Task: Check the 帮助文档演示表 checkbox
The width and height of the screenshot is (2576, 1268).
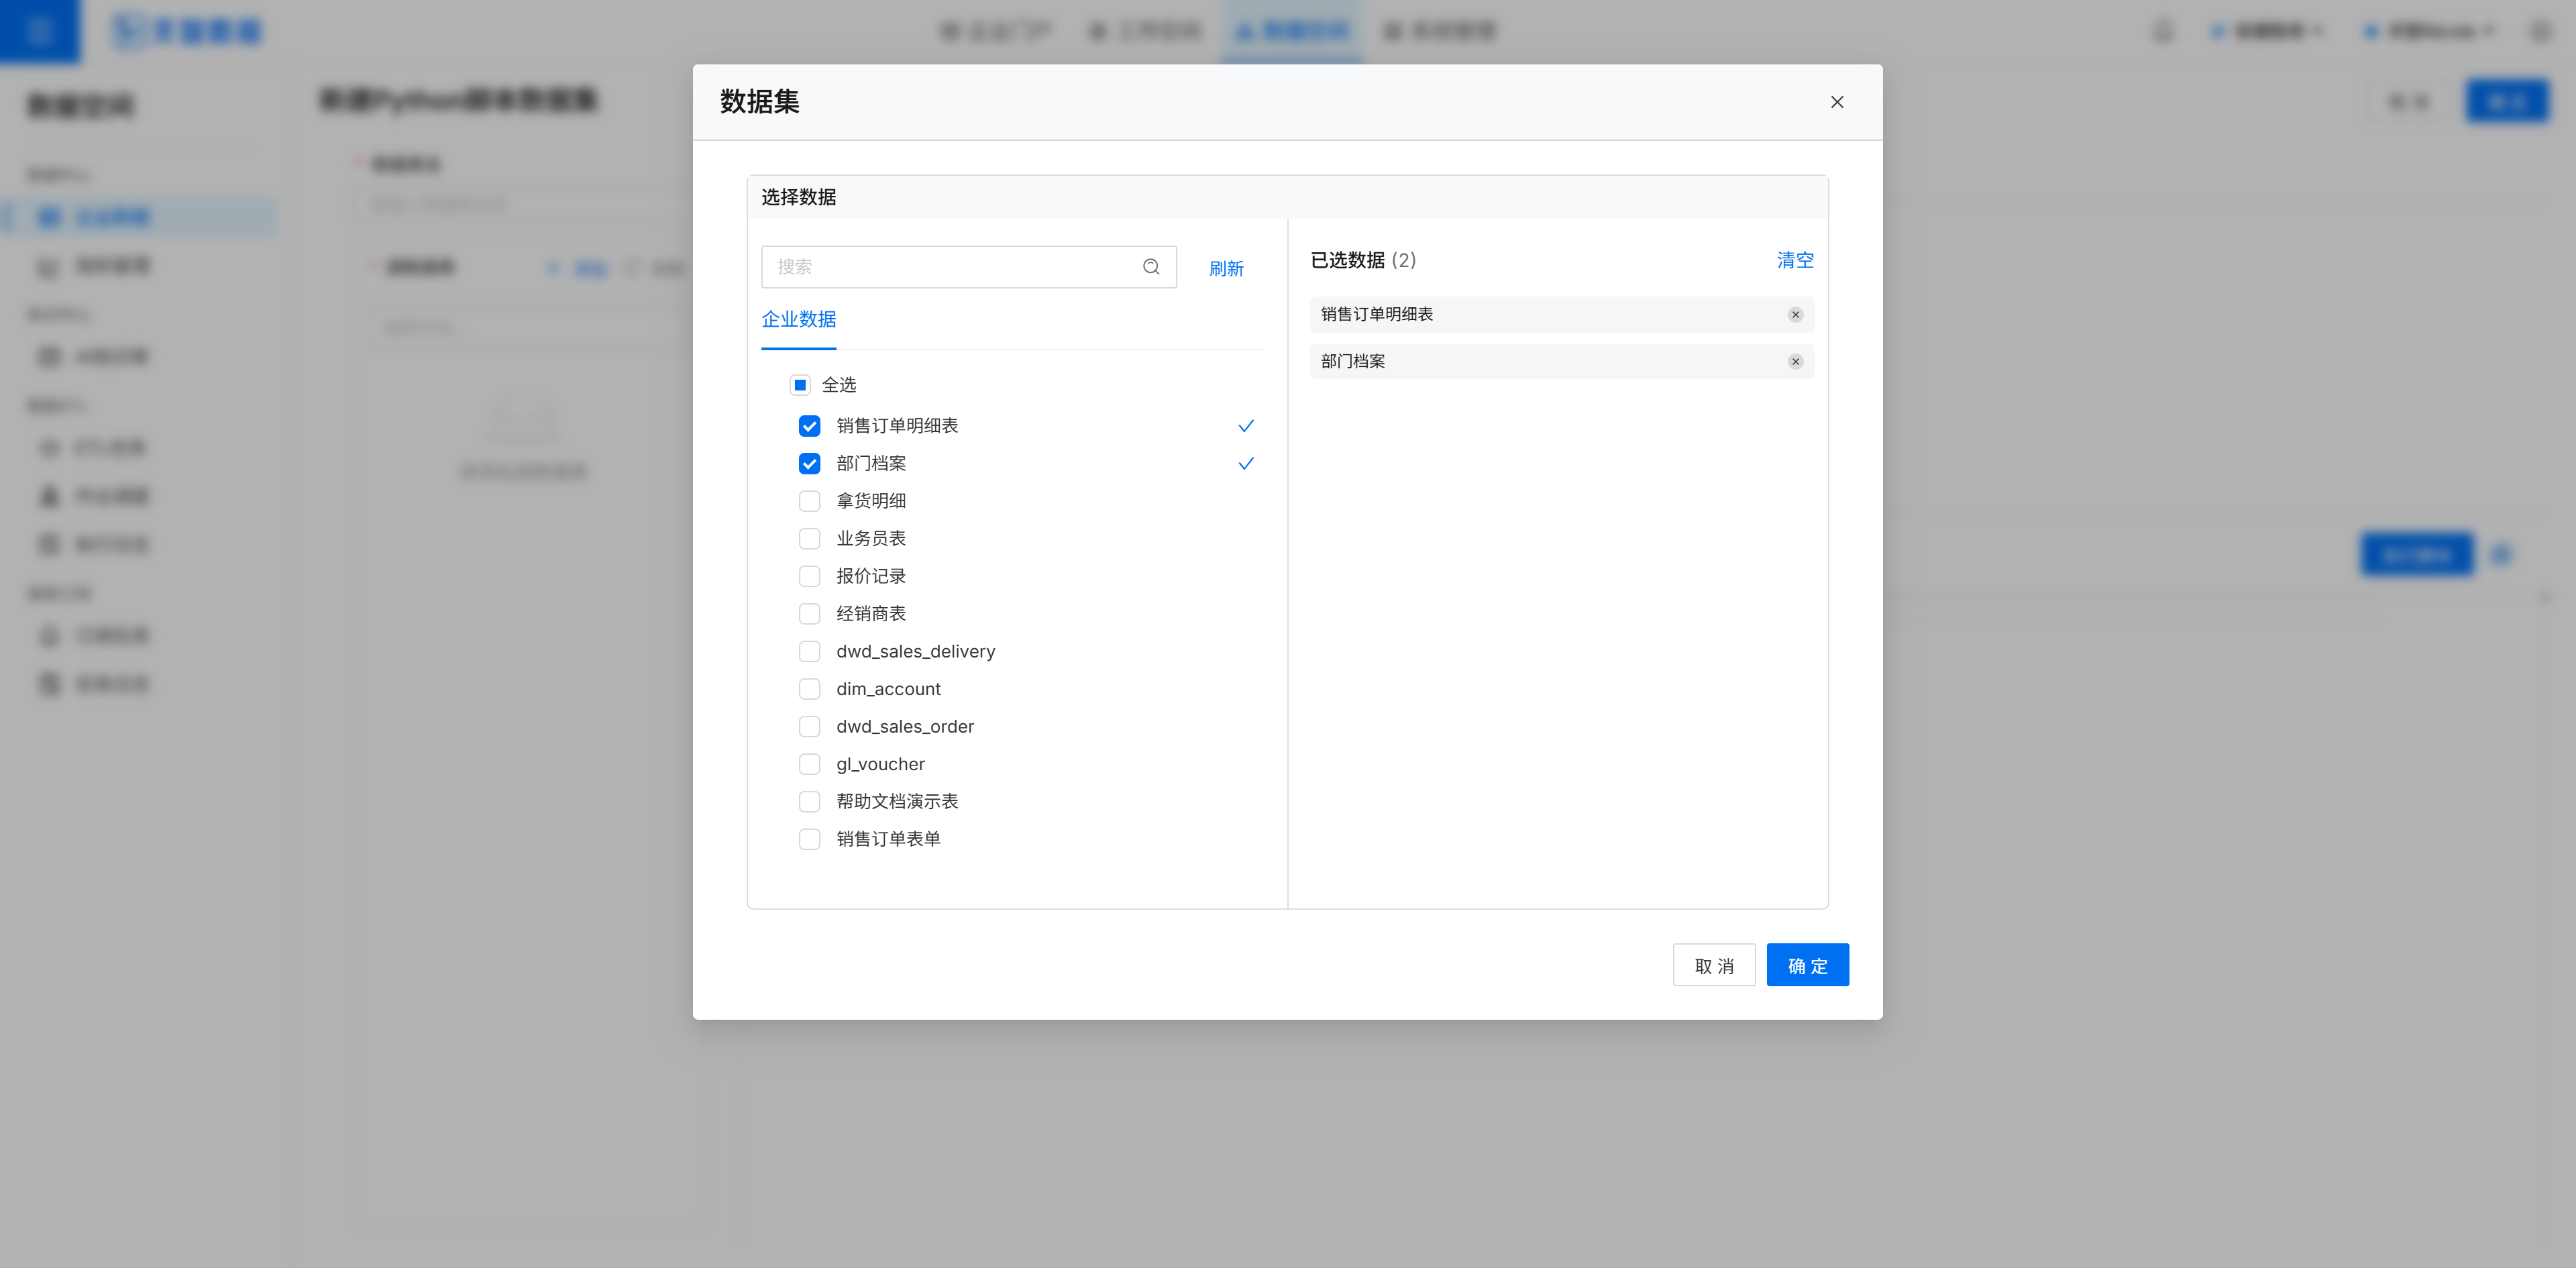Action: pos(809,802)
